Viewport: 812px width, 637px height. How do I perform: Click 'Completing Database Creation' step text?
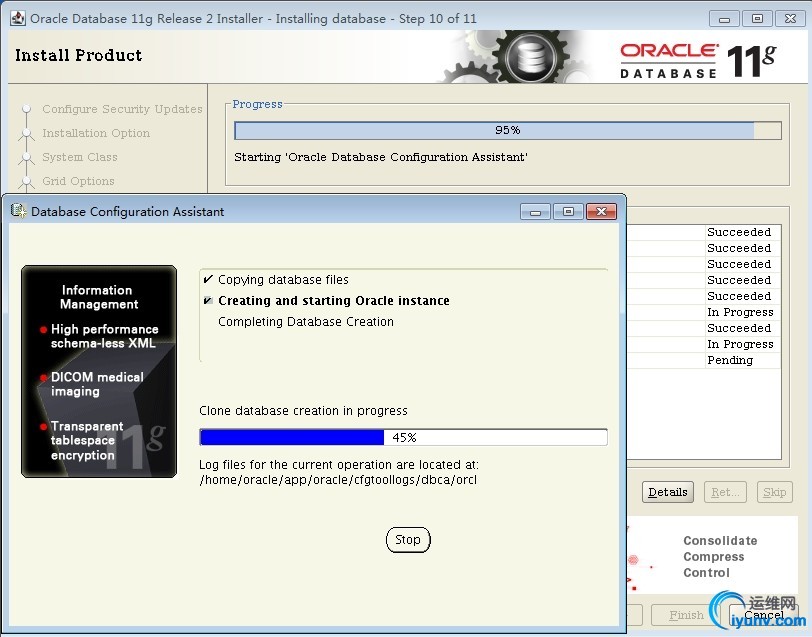306,322
